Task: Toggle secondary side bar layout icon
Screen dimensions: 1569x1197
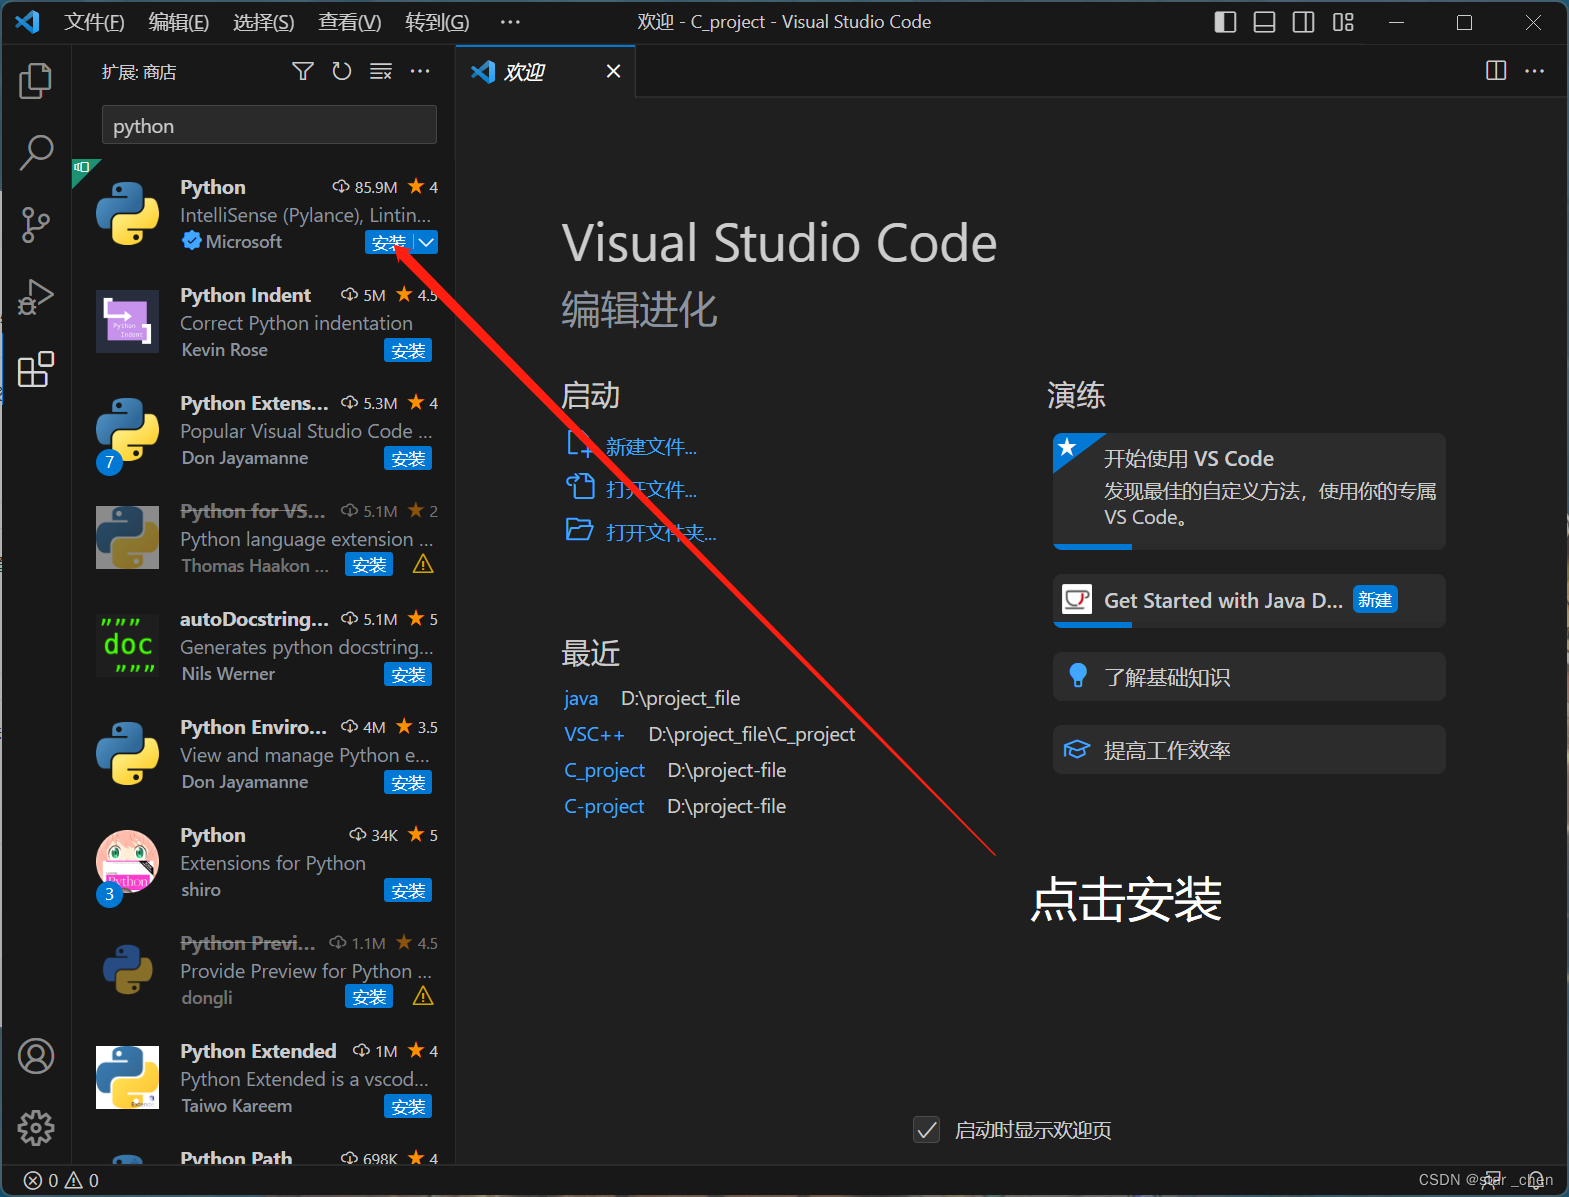Action: 1304,22
